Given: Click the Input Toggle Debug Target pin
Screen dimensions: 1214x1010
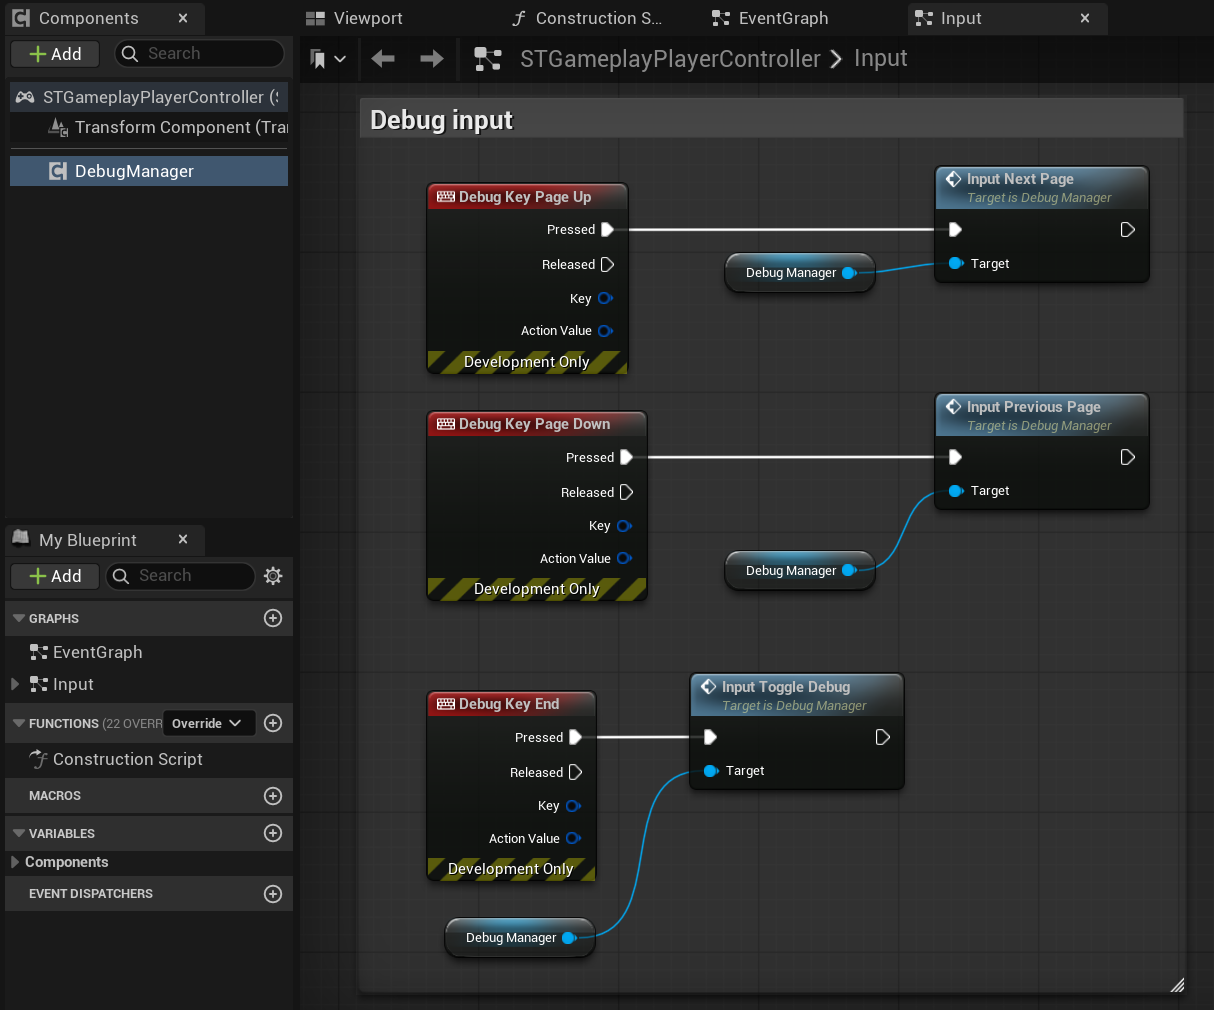Looking at the screenshot, I should click(711, 771).
